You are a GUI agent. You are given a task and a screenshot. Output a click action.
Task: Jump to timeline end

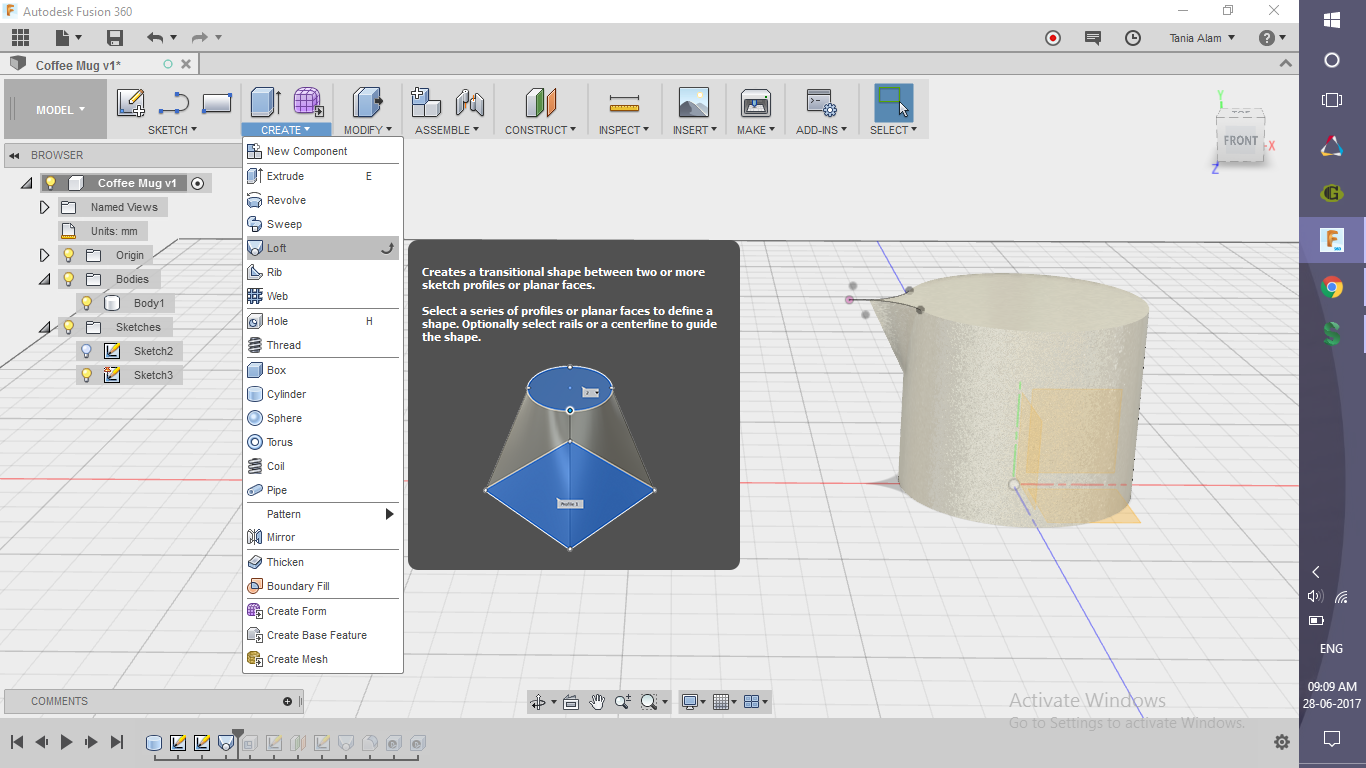116,742
